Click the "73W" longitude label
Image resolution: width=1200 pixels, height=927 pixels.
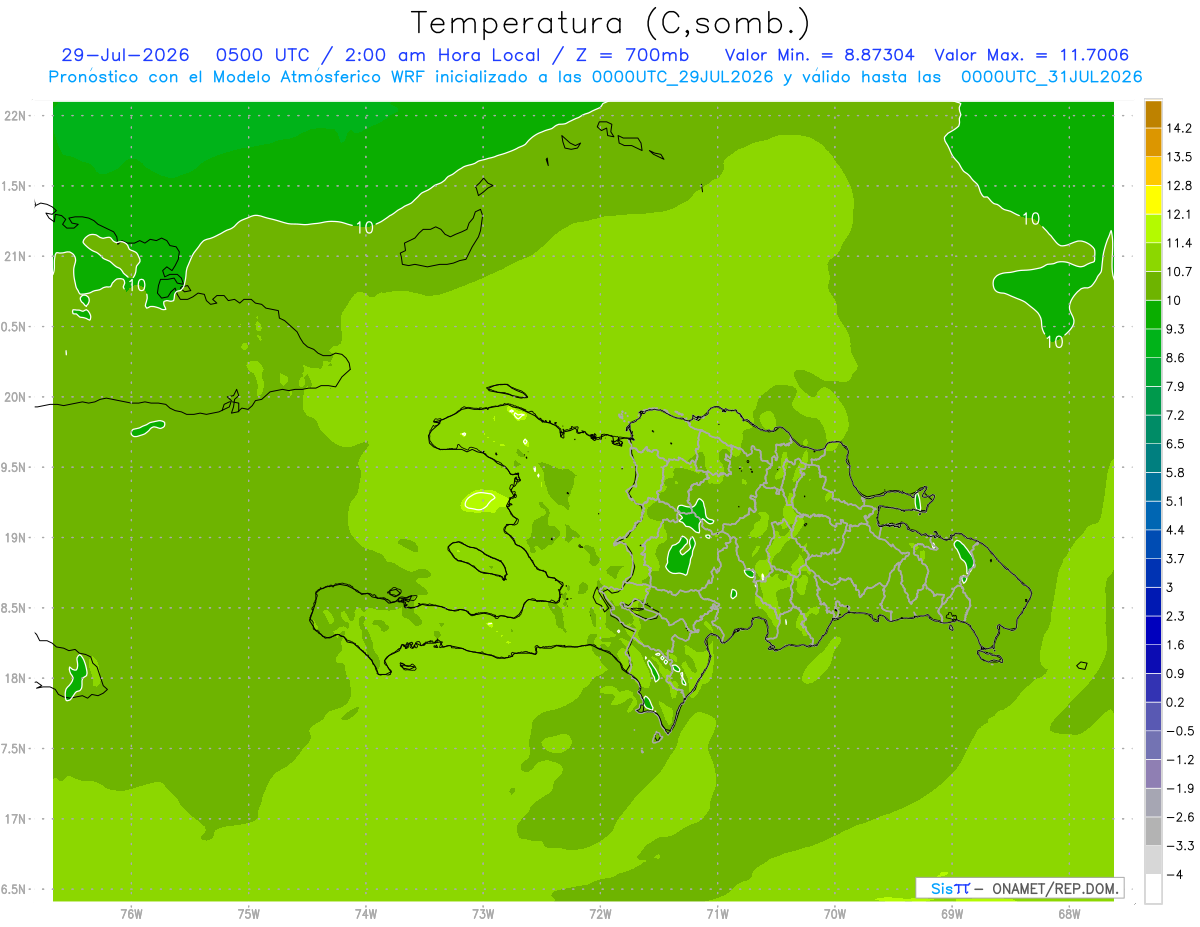483,914
